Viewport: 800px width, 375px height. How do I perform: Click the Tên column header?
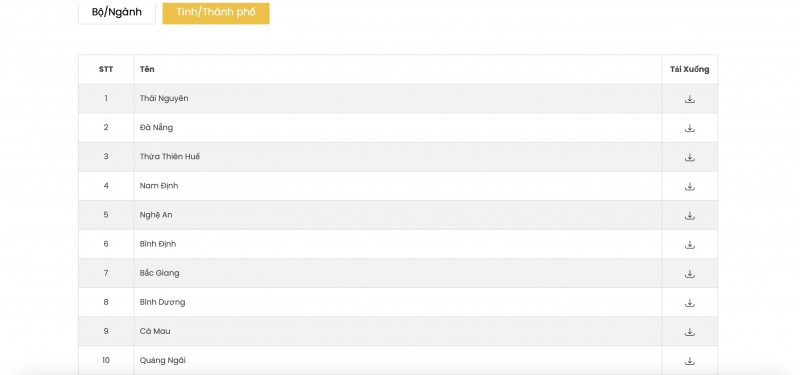(147, 69)
